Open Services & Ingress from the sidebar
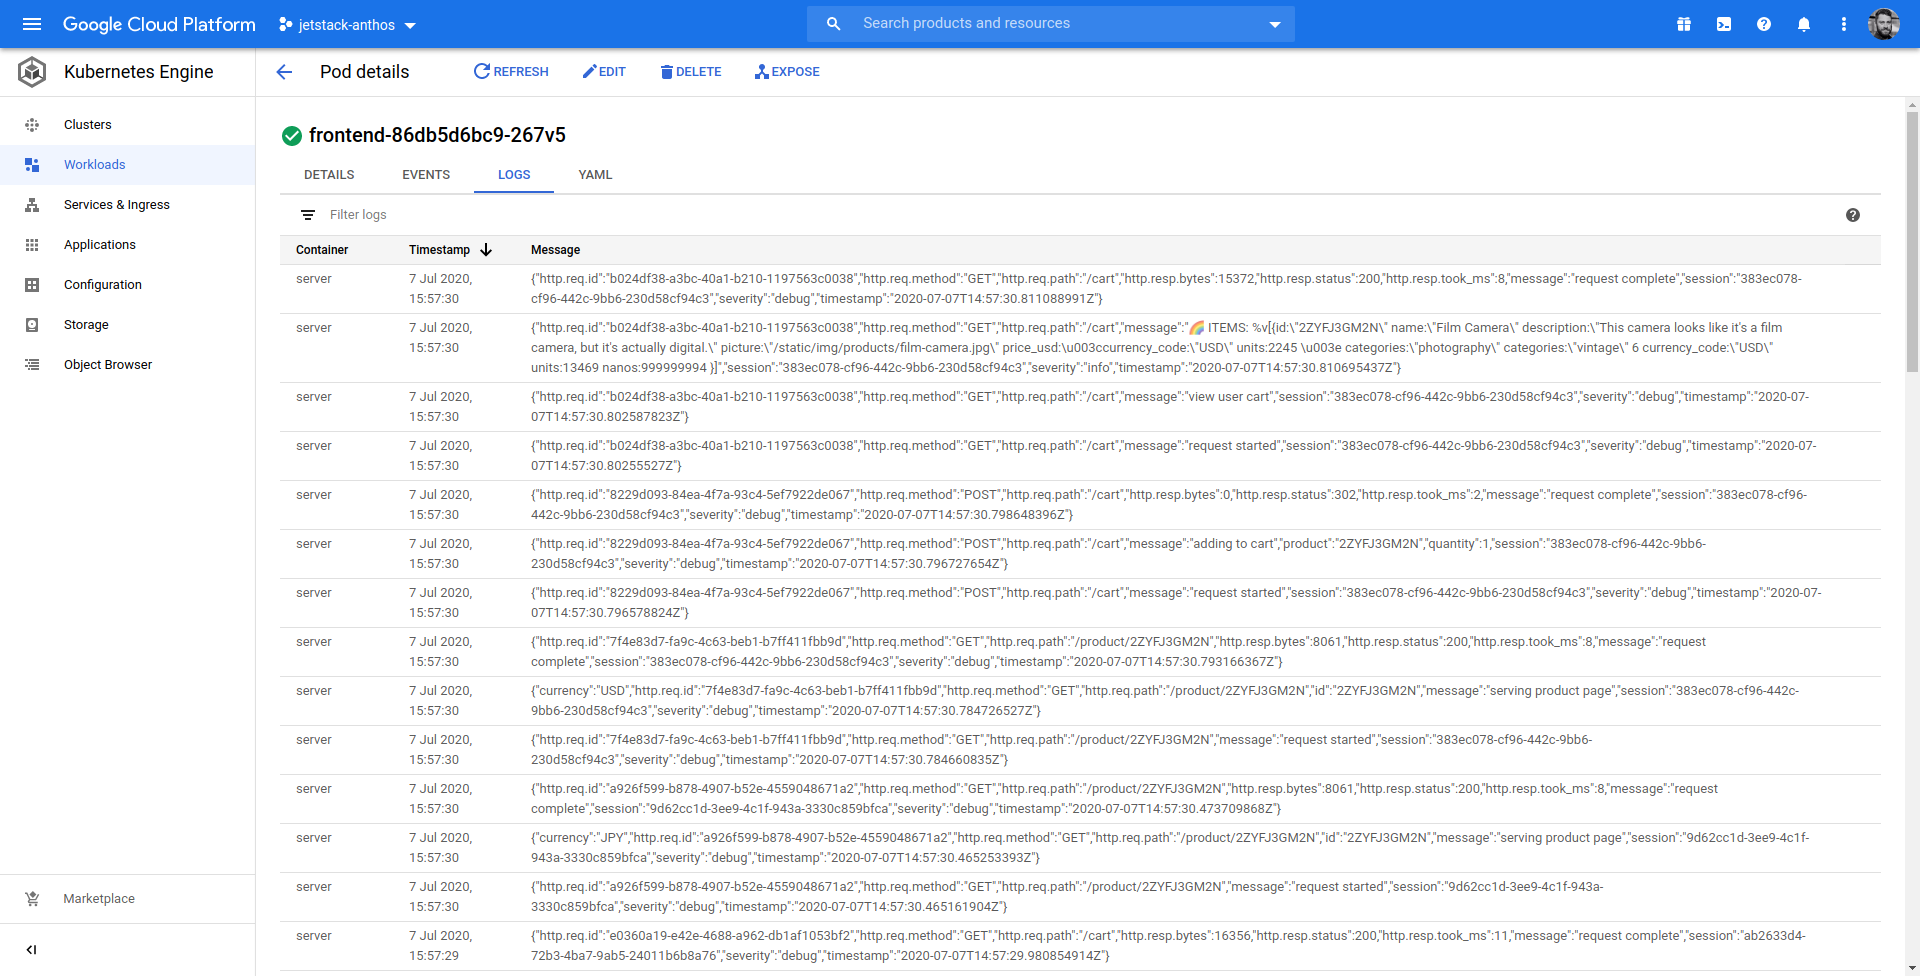 116,204
